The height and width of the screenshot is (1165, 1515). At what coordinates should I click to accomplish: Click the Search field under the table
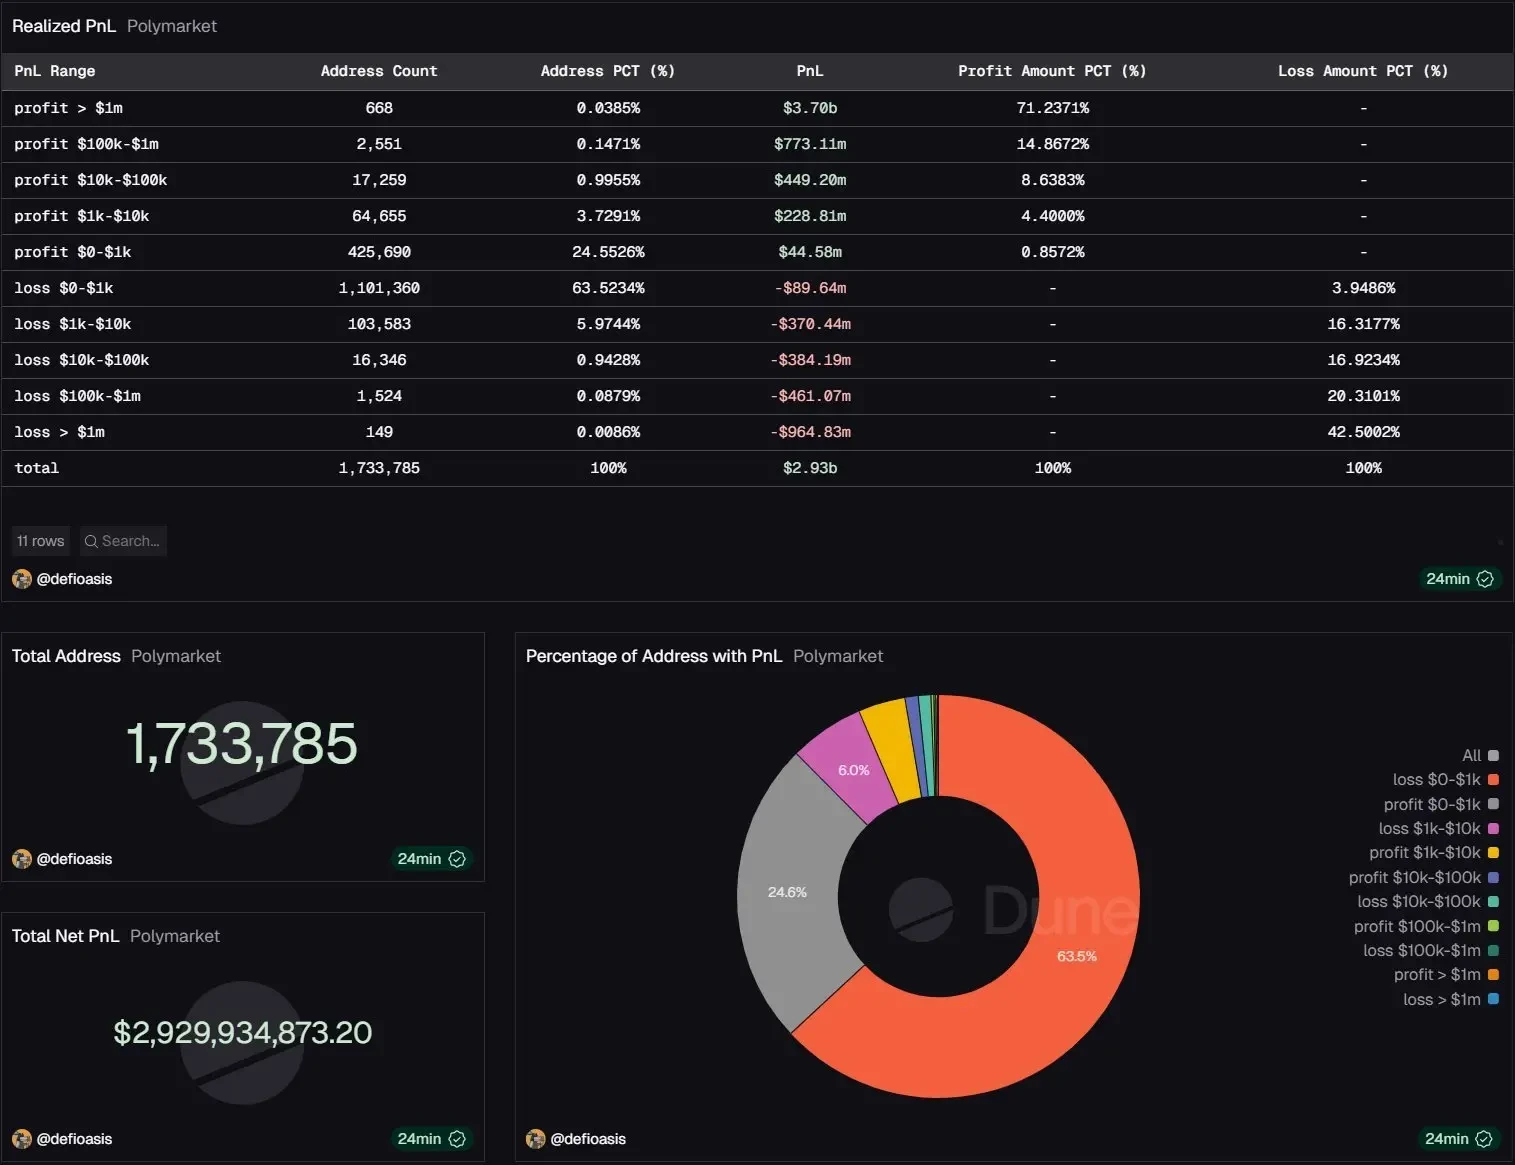125,541
